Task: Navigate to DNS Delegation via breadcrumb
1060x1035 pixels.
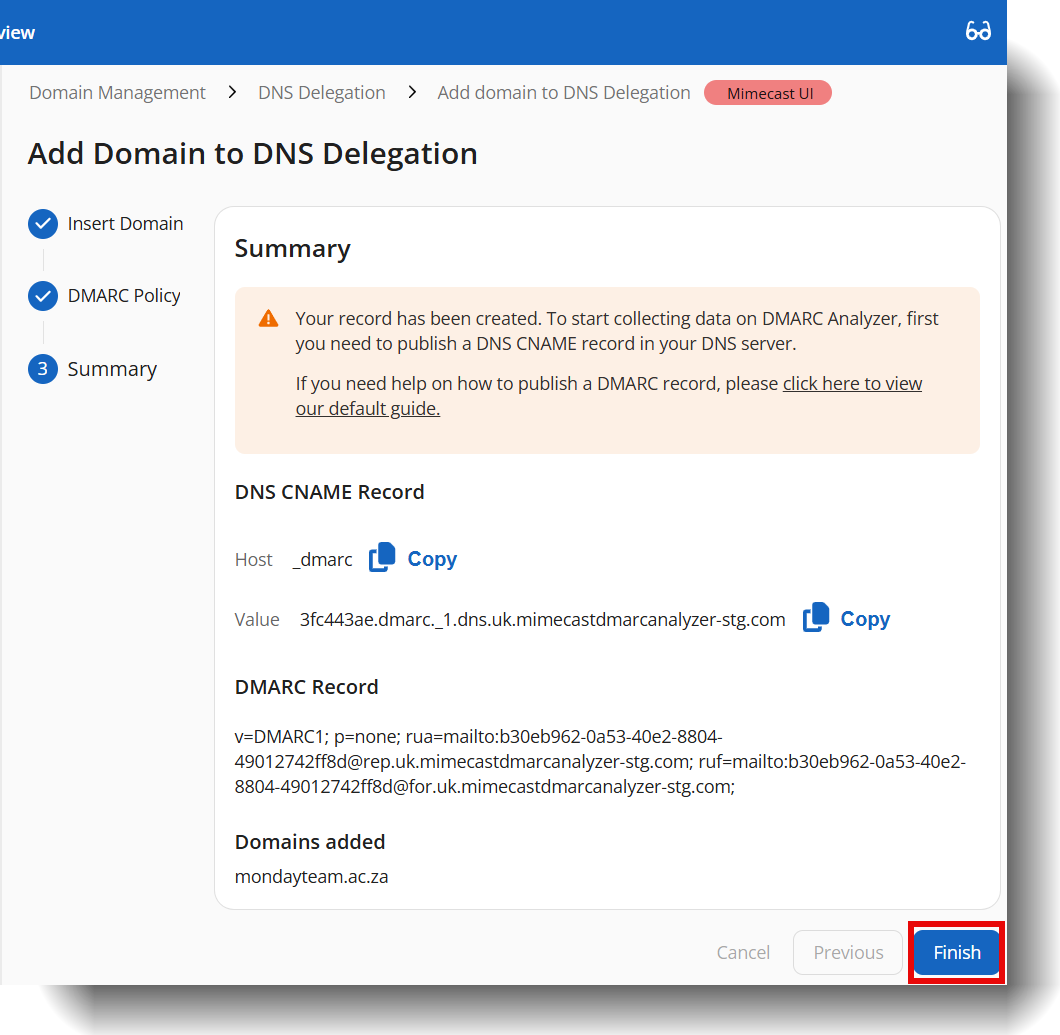Action: [x=321, y=92]
